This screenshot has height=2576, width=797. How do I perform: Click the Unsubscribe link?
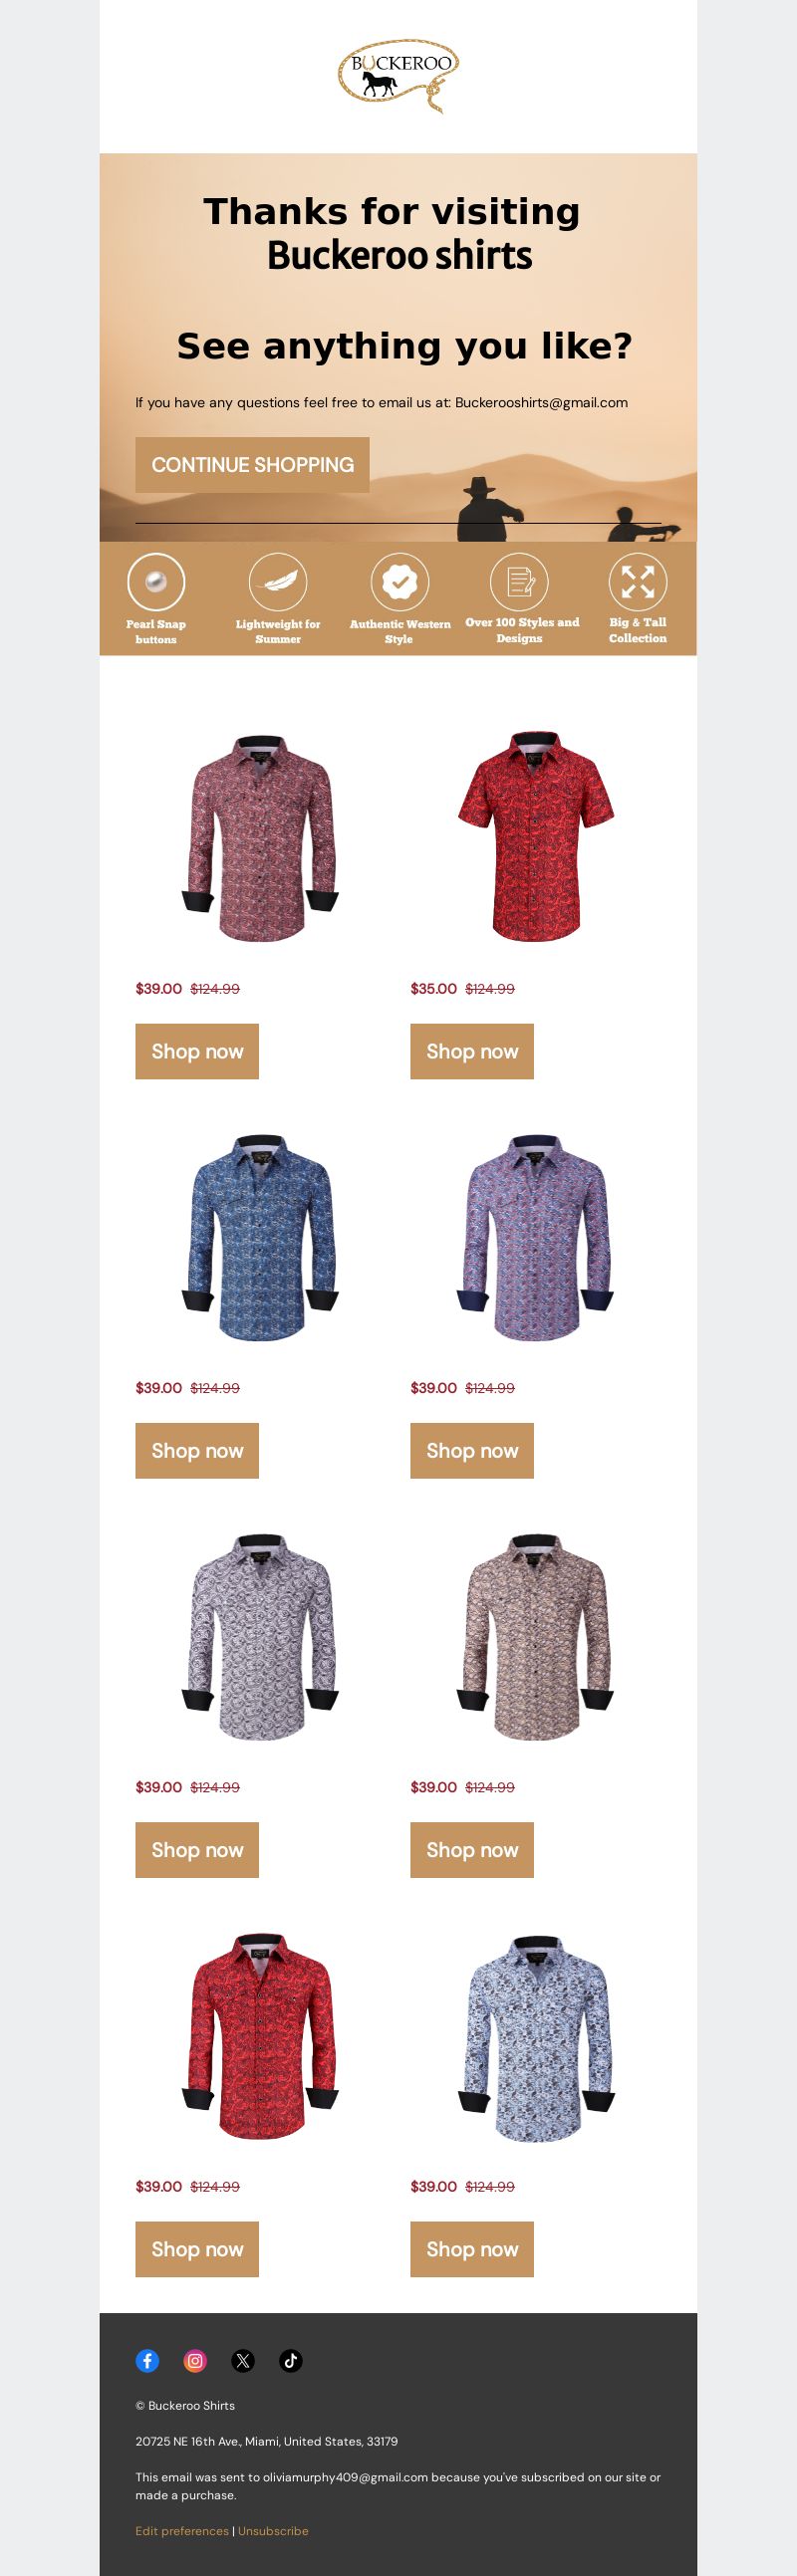[x=273, y=2531]
